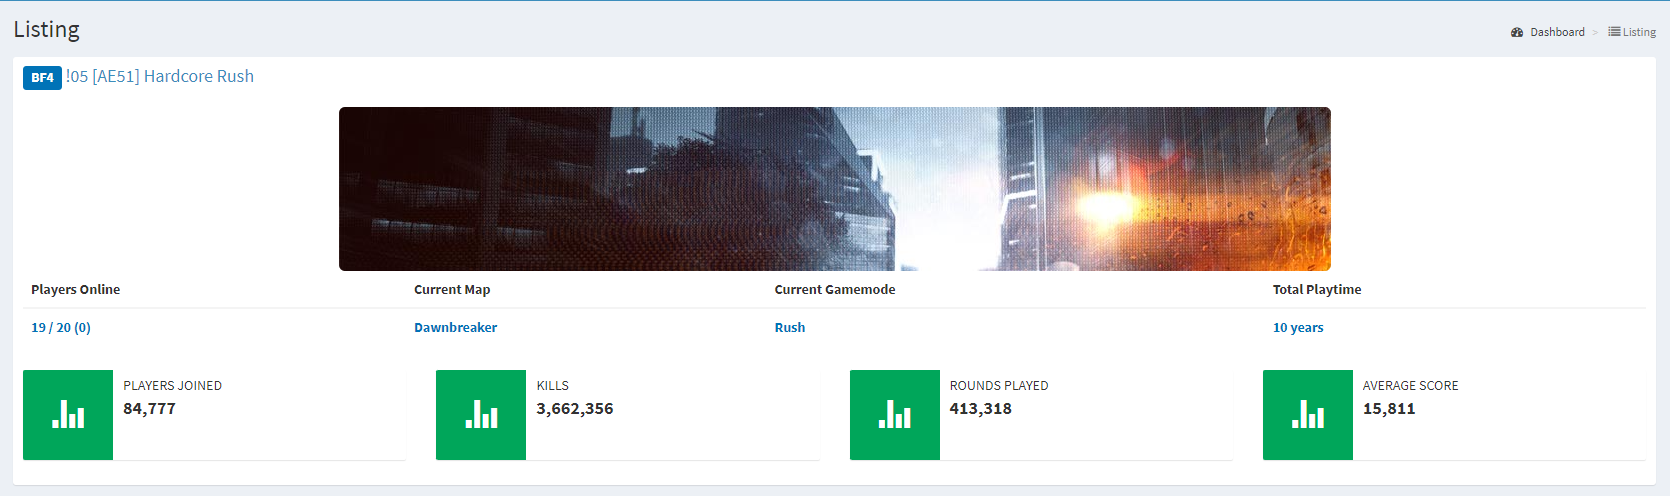
Task: Click the KILLS label
Action: click(x=553, y=385)
